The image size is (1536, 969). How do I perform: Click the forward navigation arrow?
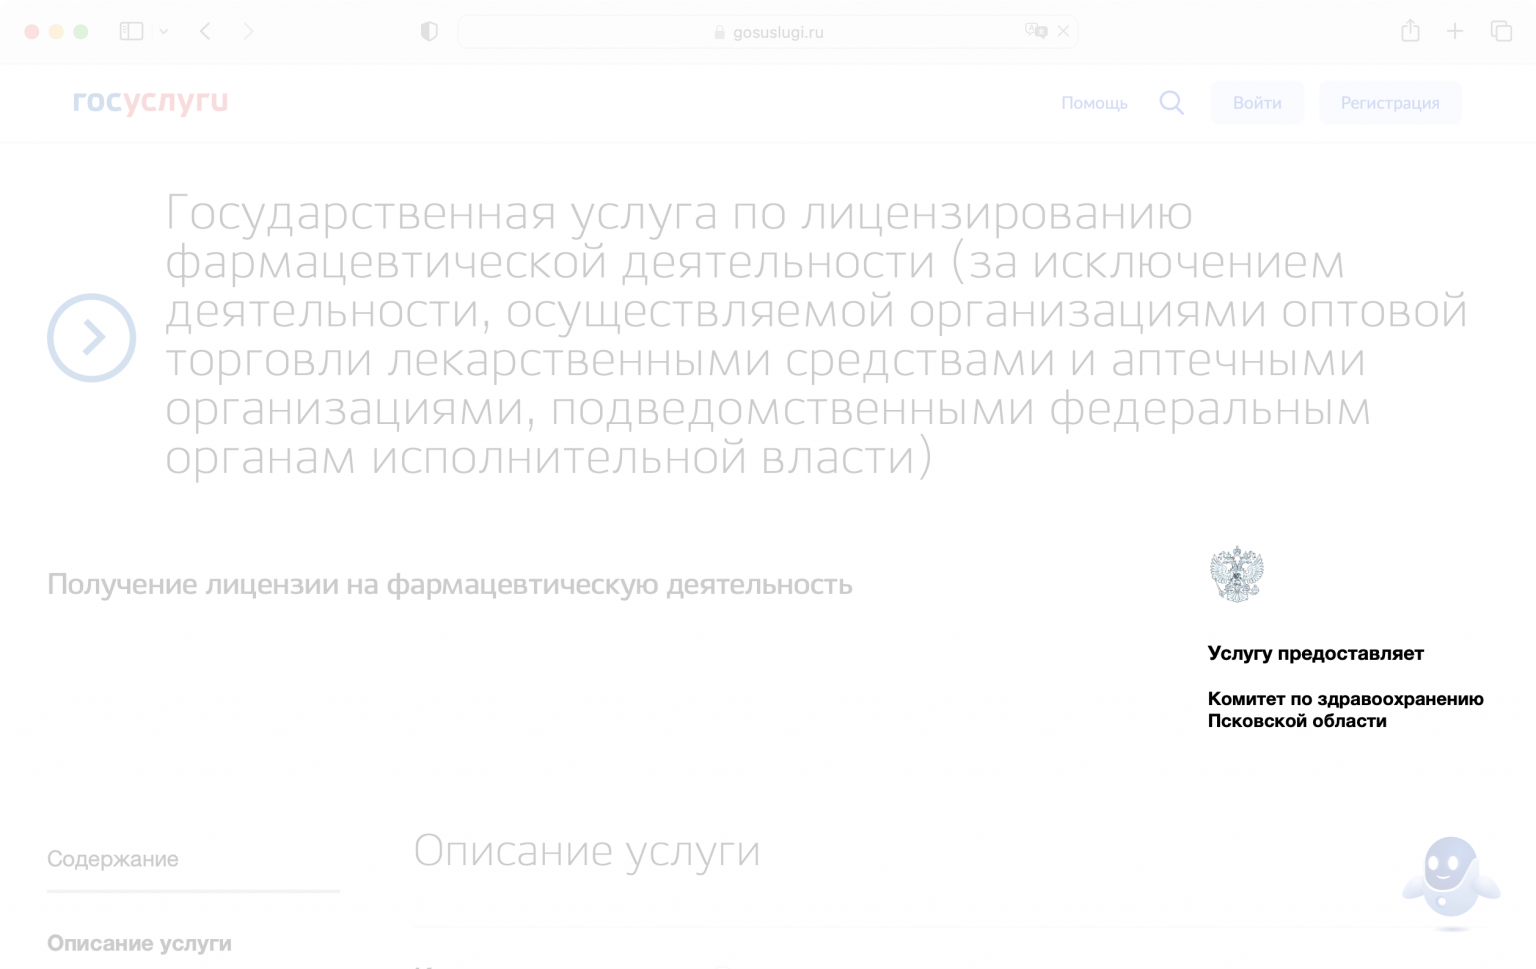coord(249,31)
